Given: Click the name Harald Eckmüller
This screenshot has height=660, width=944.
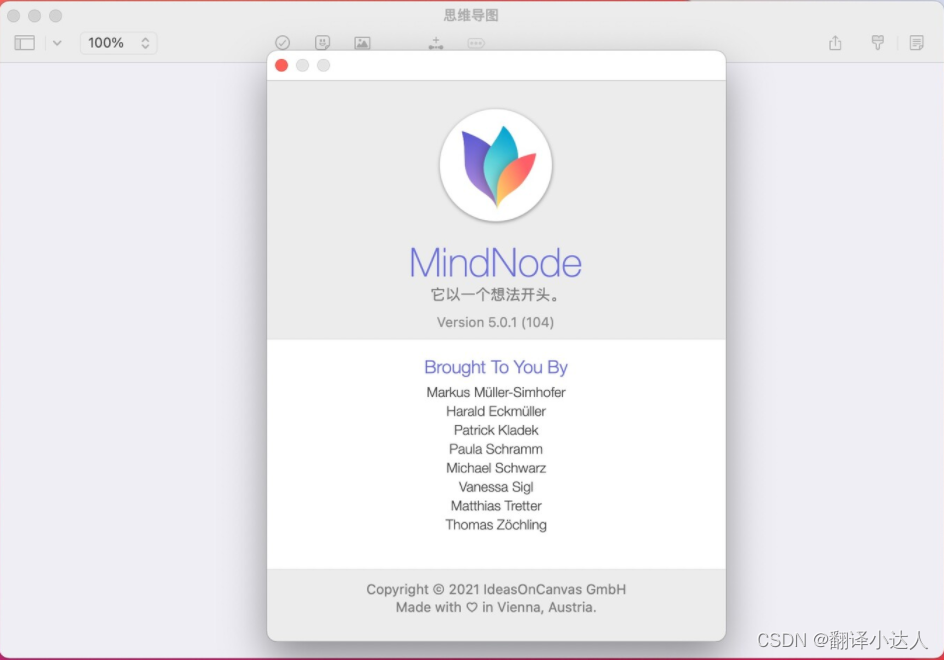Looking at the screenshot, I should [x=496, y=411].
